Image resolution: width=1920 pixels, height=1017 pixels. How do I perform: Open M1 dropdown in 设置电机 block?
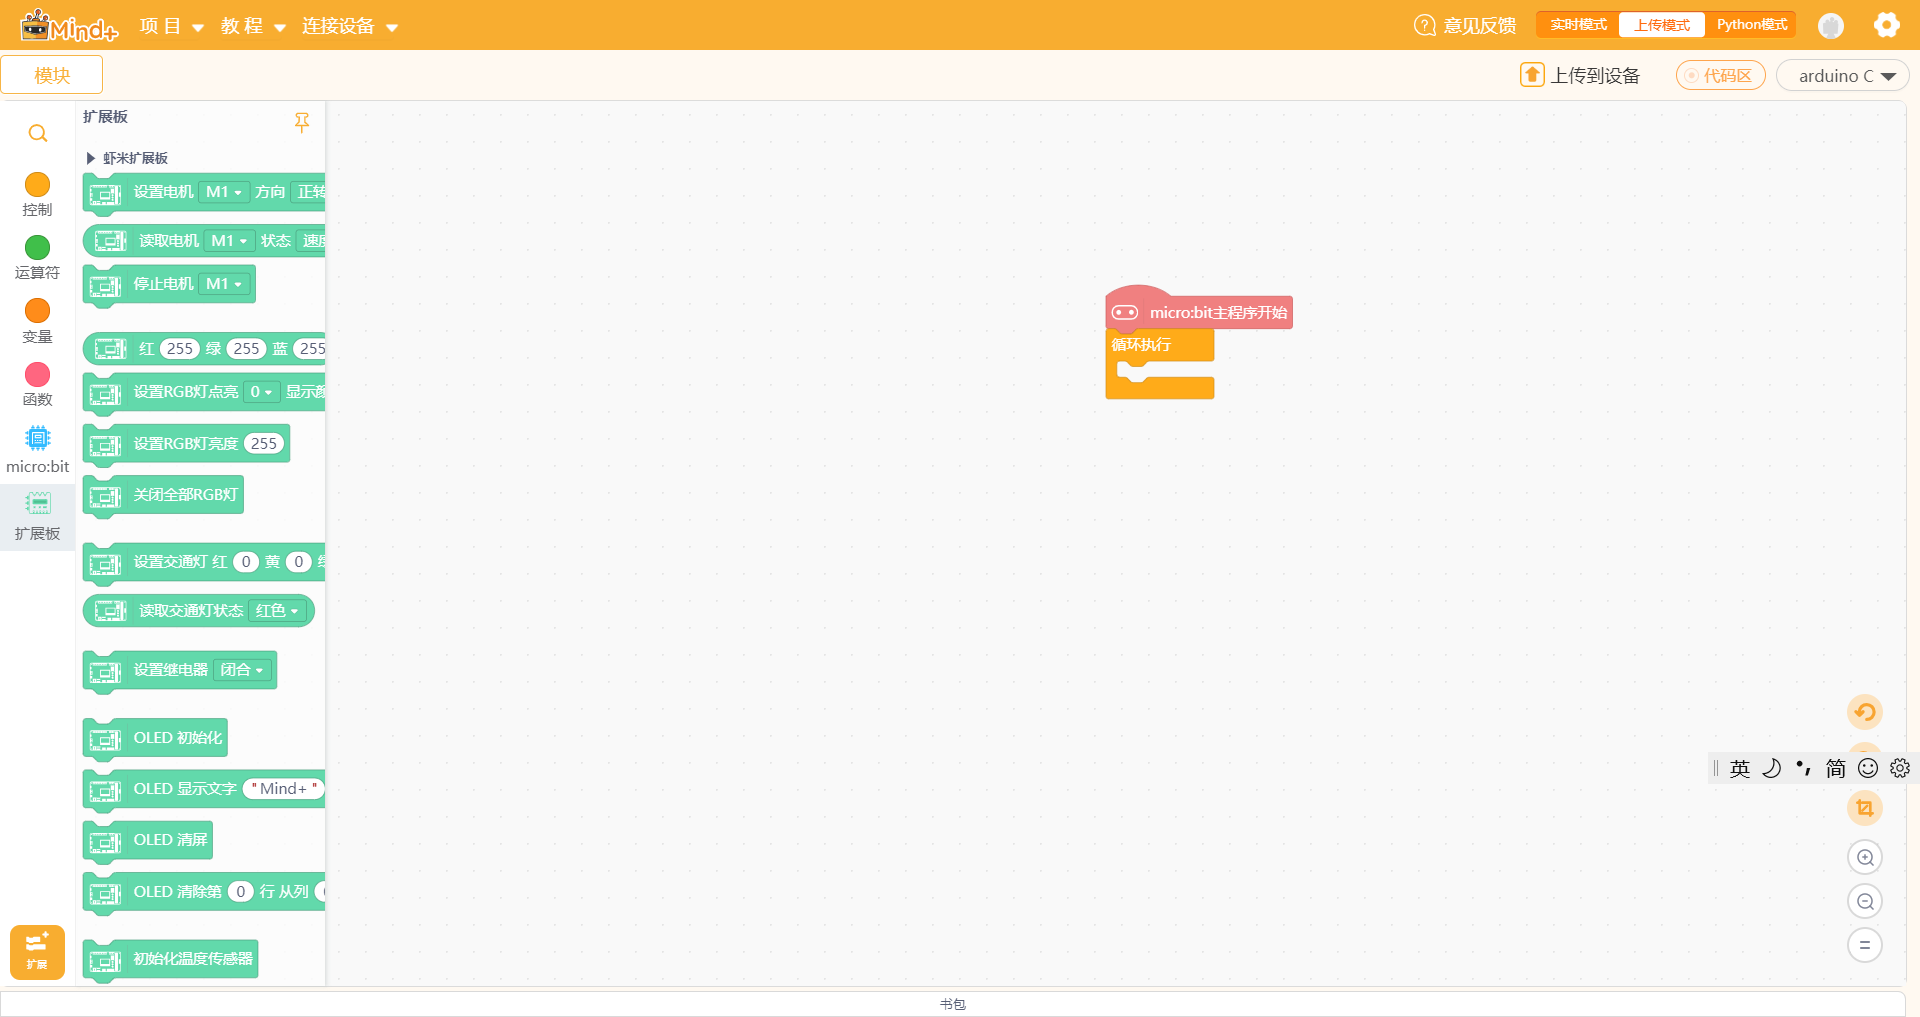pyautogui.click(x=224, y=192)
